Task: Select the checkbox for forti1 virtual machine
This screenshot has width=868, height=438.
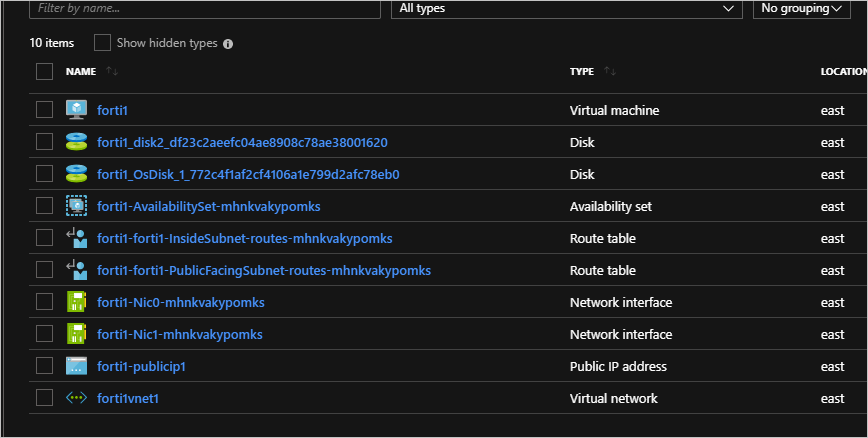Action: (44, 110)
